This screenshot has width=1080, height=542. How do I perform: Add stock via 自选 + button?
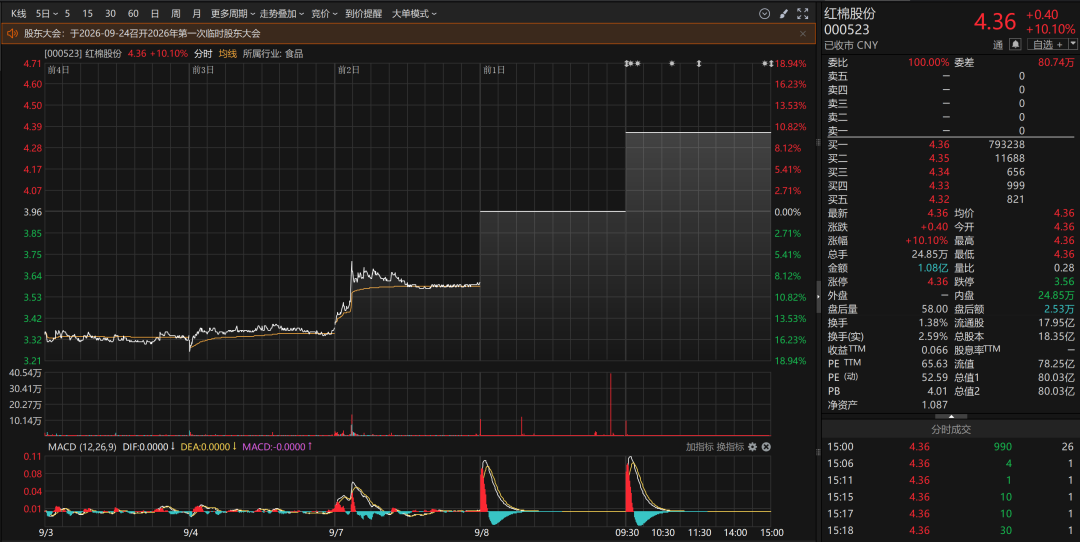pos(1047,44)
